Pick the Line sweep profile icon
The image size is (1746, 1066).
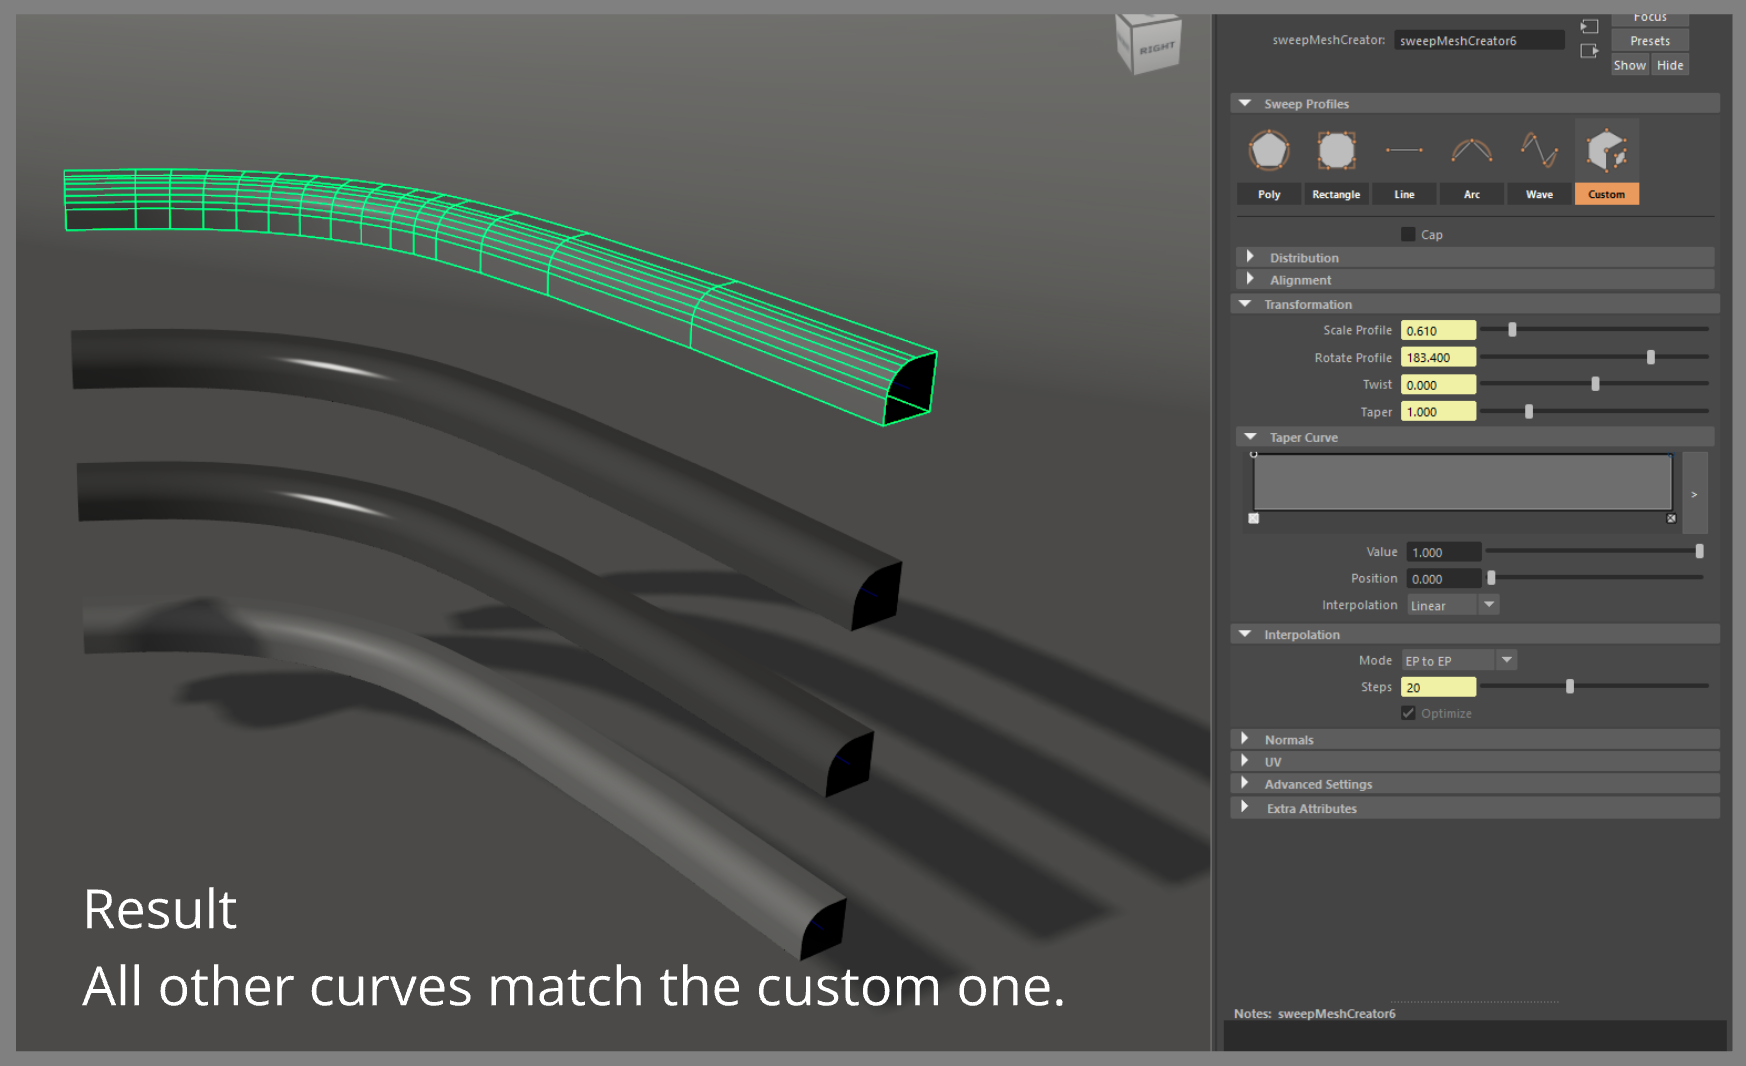click(x=1404, y=152)
